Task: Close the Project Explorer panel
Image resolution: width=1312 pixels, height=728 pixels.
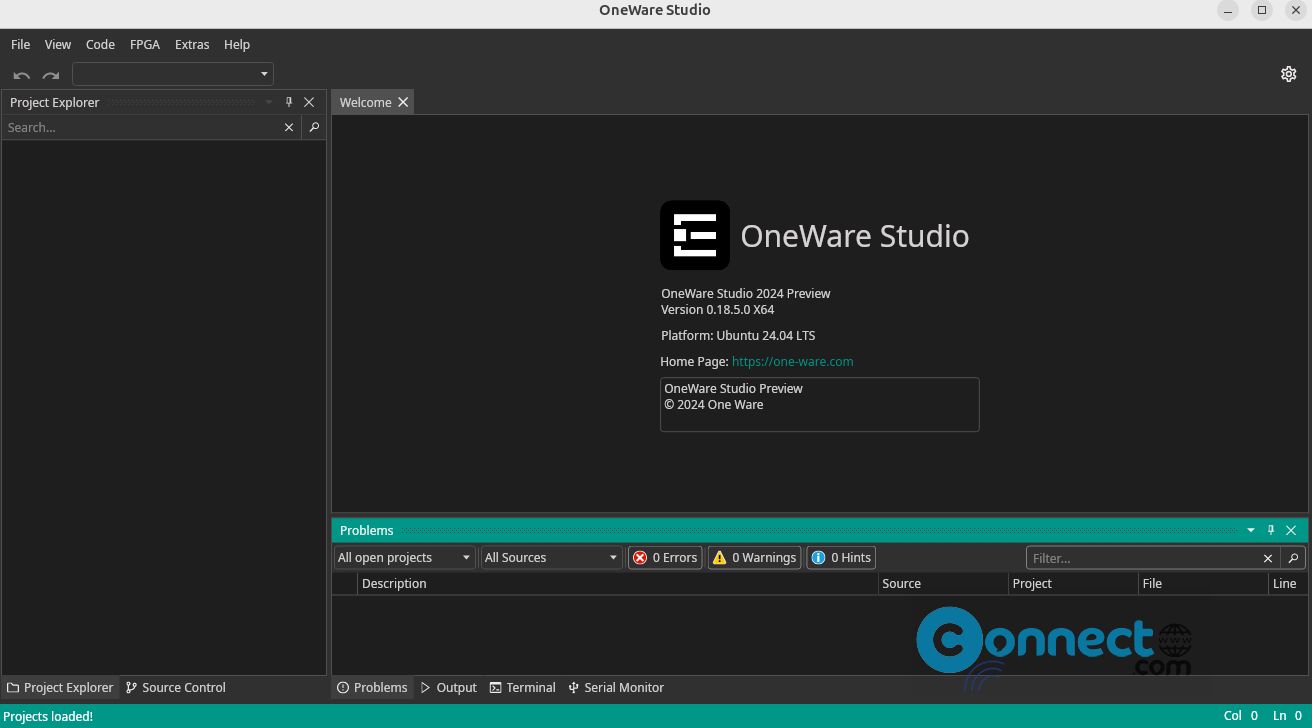Action: 309,102
